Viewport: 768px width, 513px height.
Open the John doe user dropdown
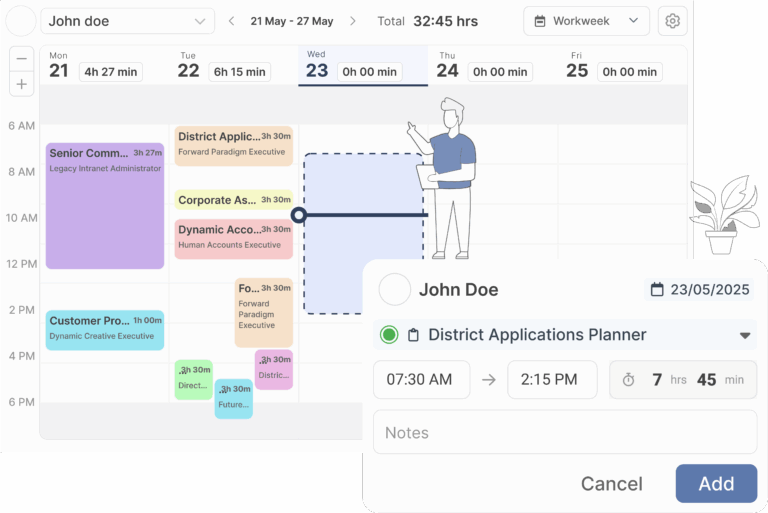[x=127, y=21]
